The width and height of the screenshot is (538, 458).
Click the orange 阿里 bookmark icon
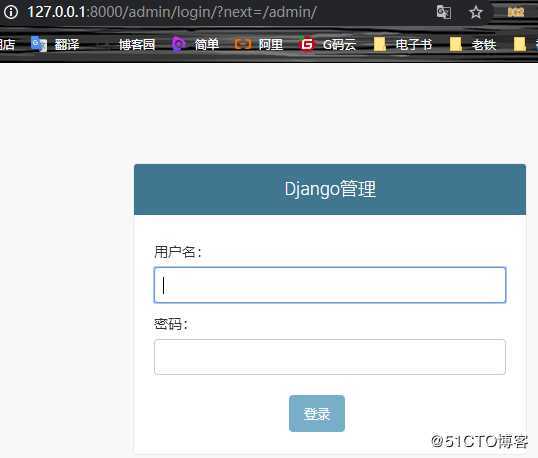tap(243, 44)
